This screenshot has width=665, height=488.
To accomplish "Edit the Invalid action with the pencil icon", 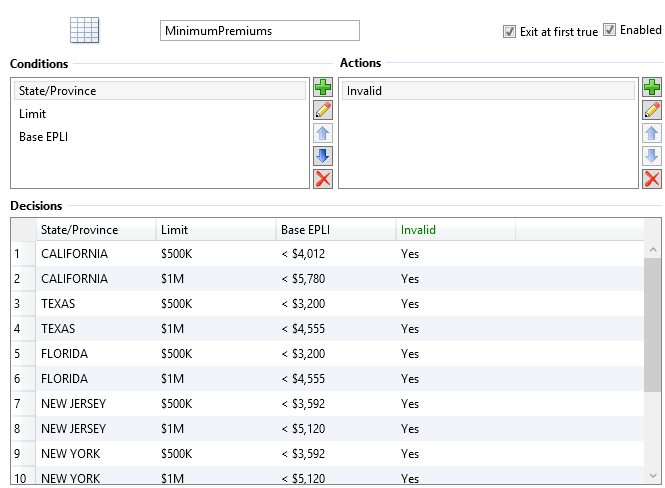I will click(651, 110).
